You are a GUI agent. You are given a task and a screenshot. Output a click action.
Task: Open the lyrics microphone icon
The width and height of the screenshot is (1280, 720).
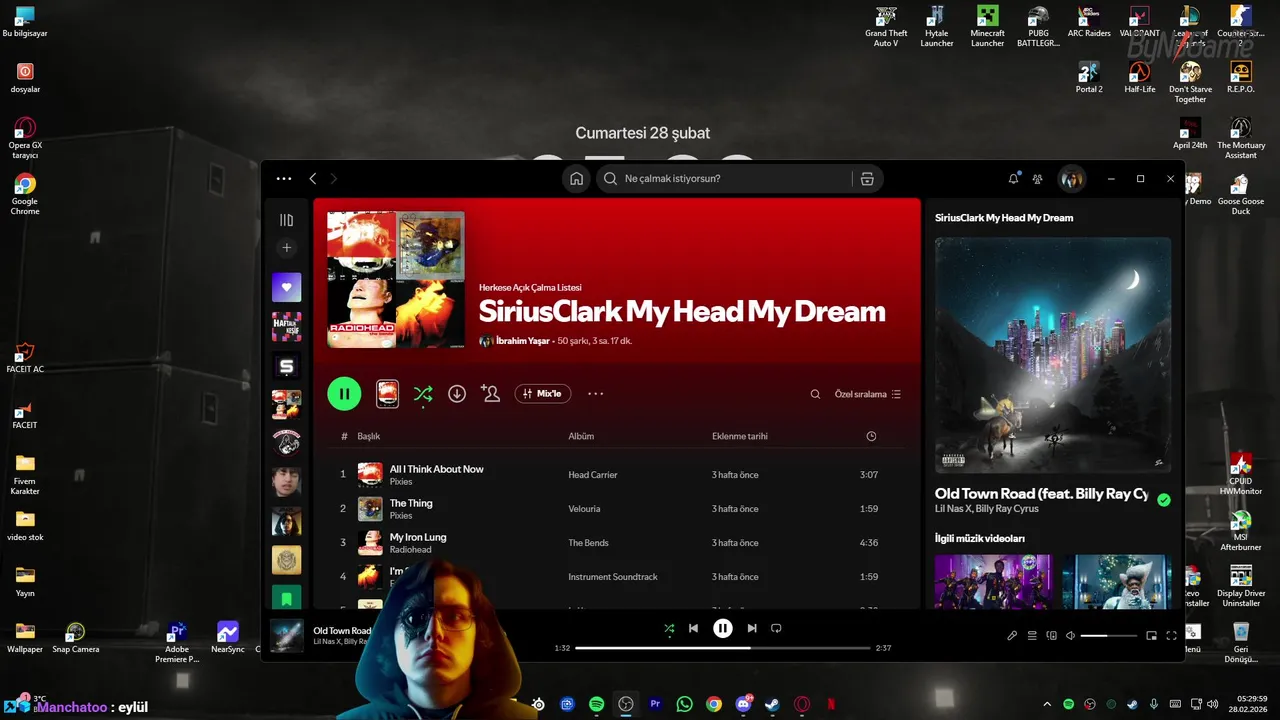[1012, 636]
